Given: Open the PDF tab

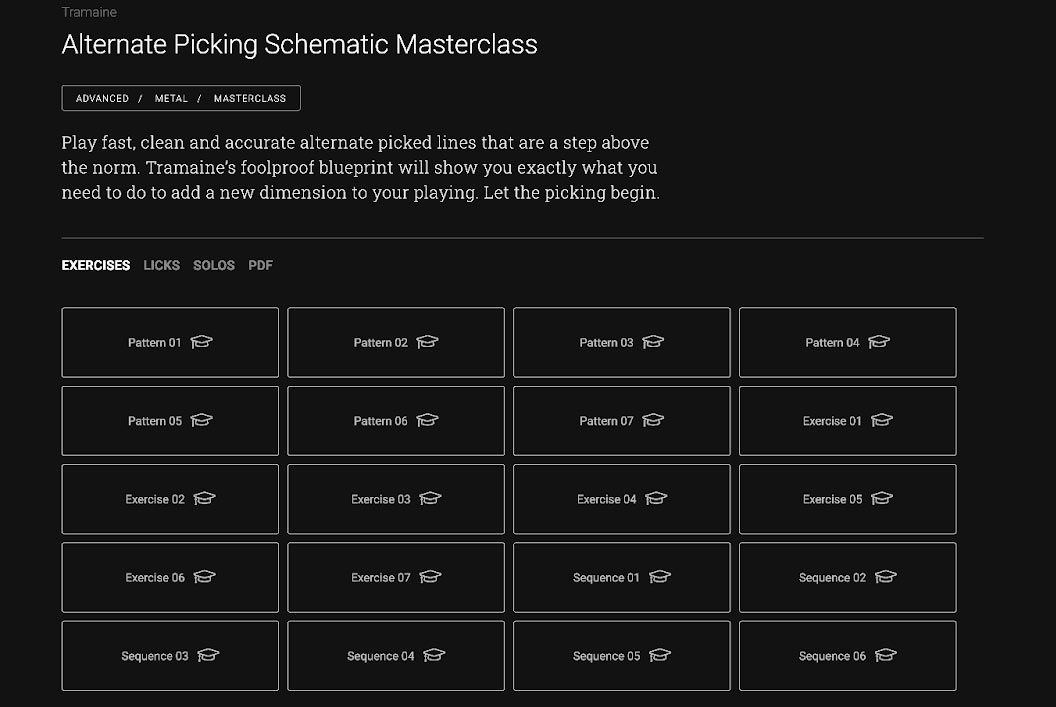Looking at the screenshot, I should coord(261,265).
